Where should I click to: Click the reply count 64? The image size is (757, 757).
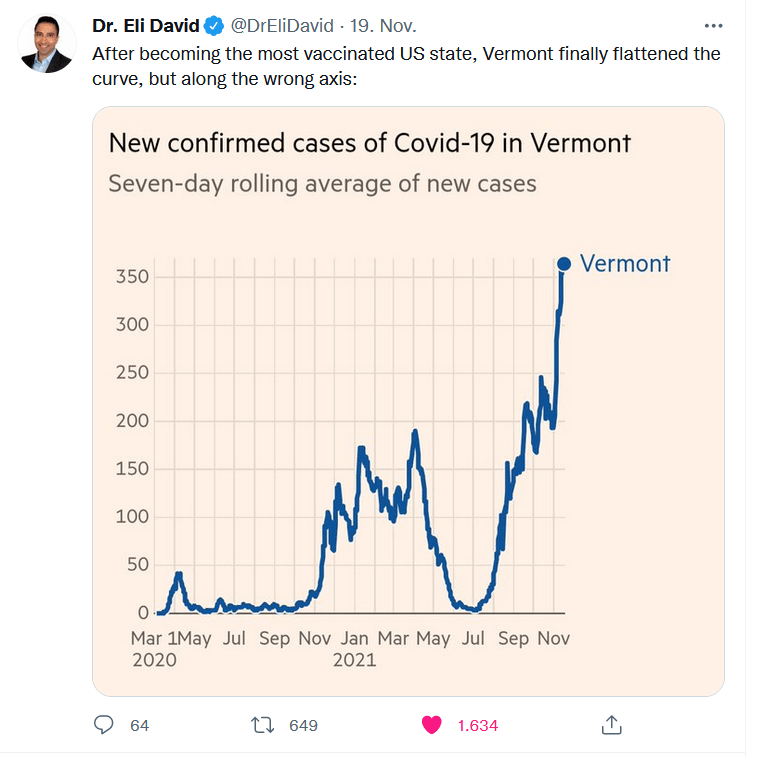click(139, 726)
